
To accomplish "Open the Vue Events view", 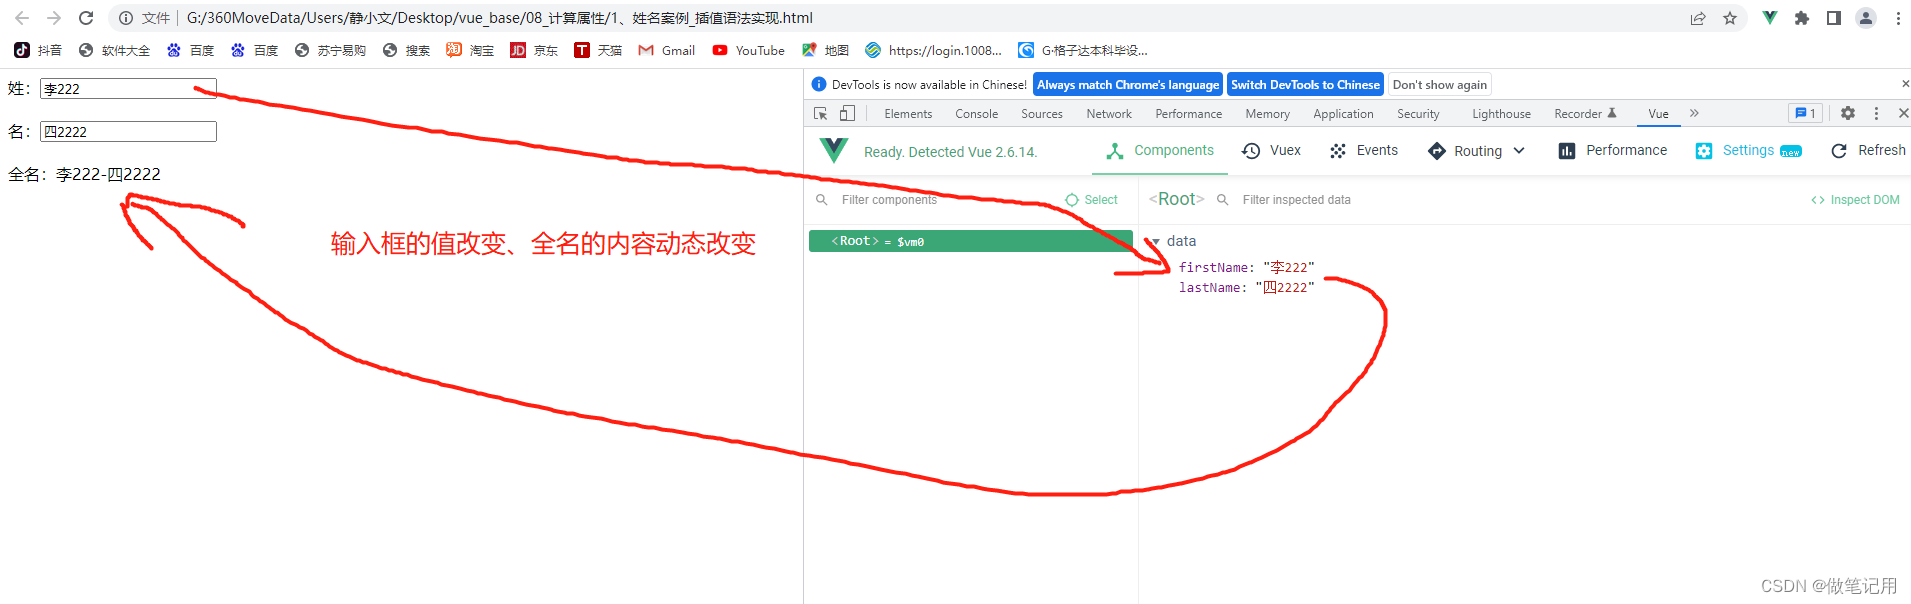I will pyautogui.click(x=1363, y=150).
